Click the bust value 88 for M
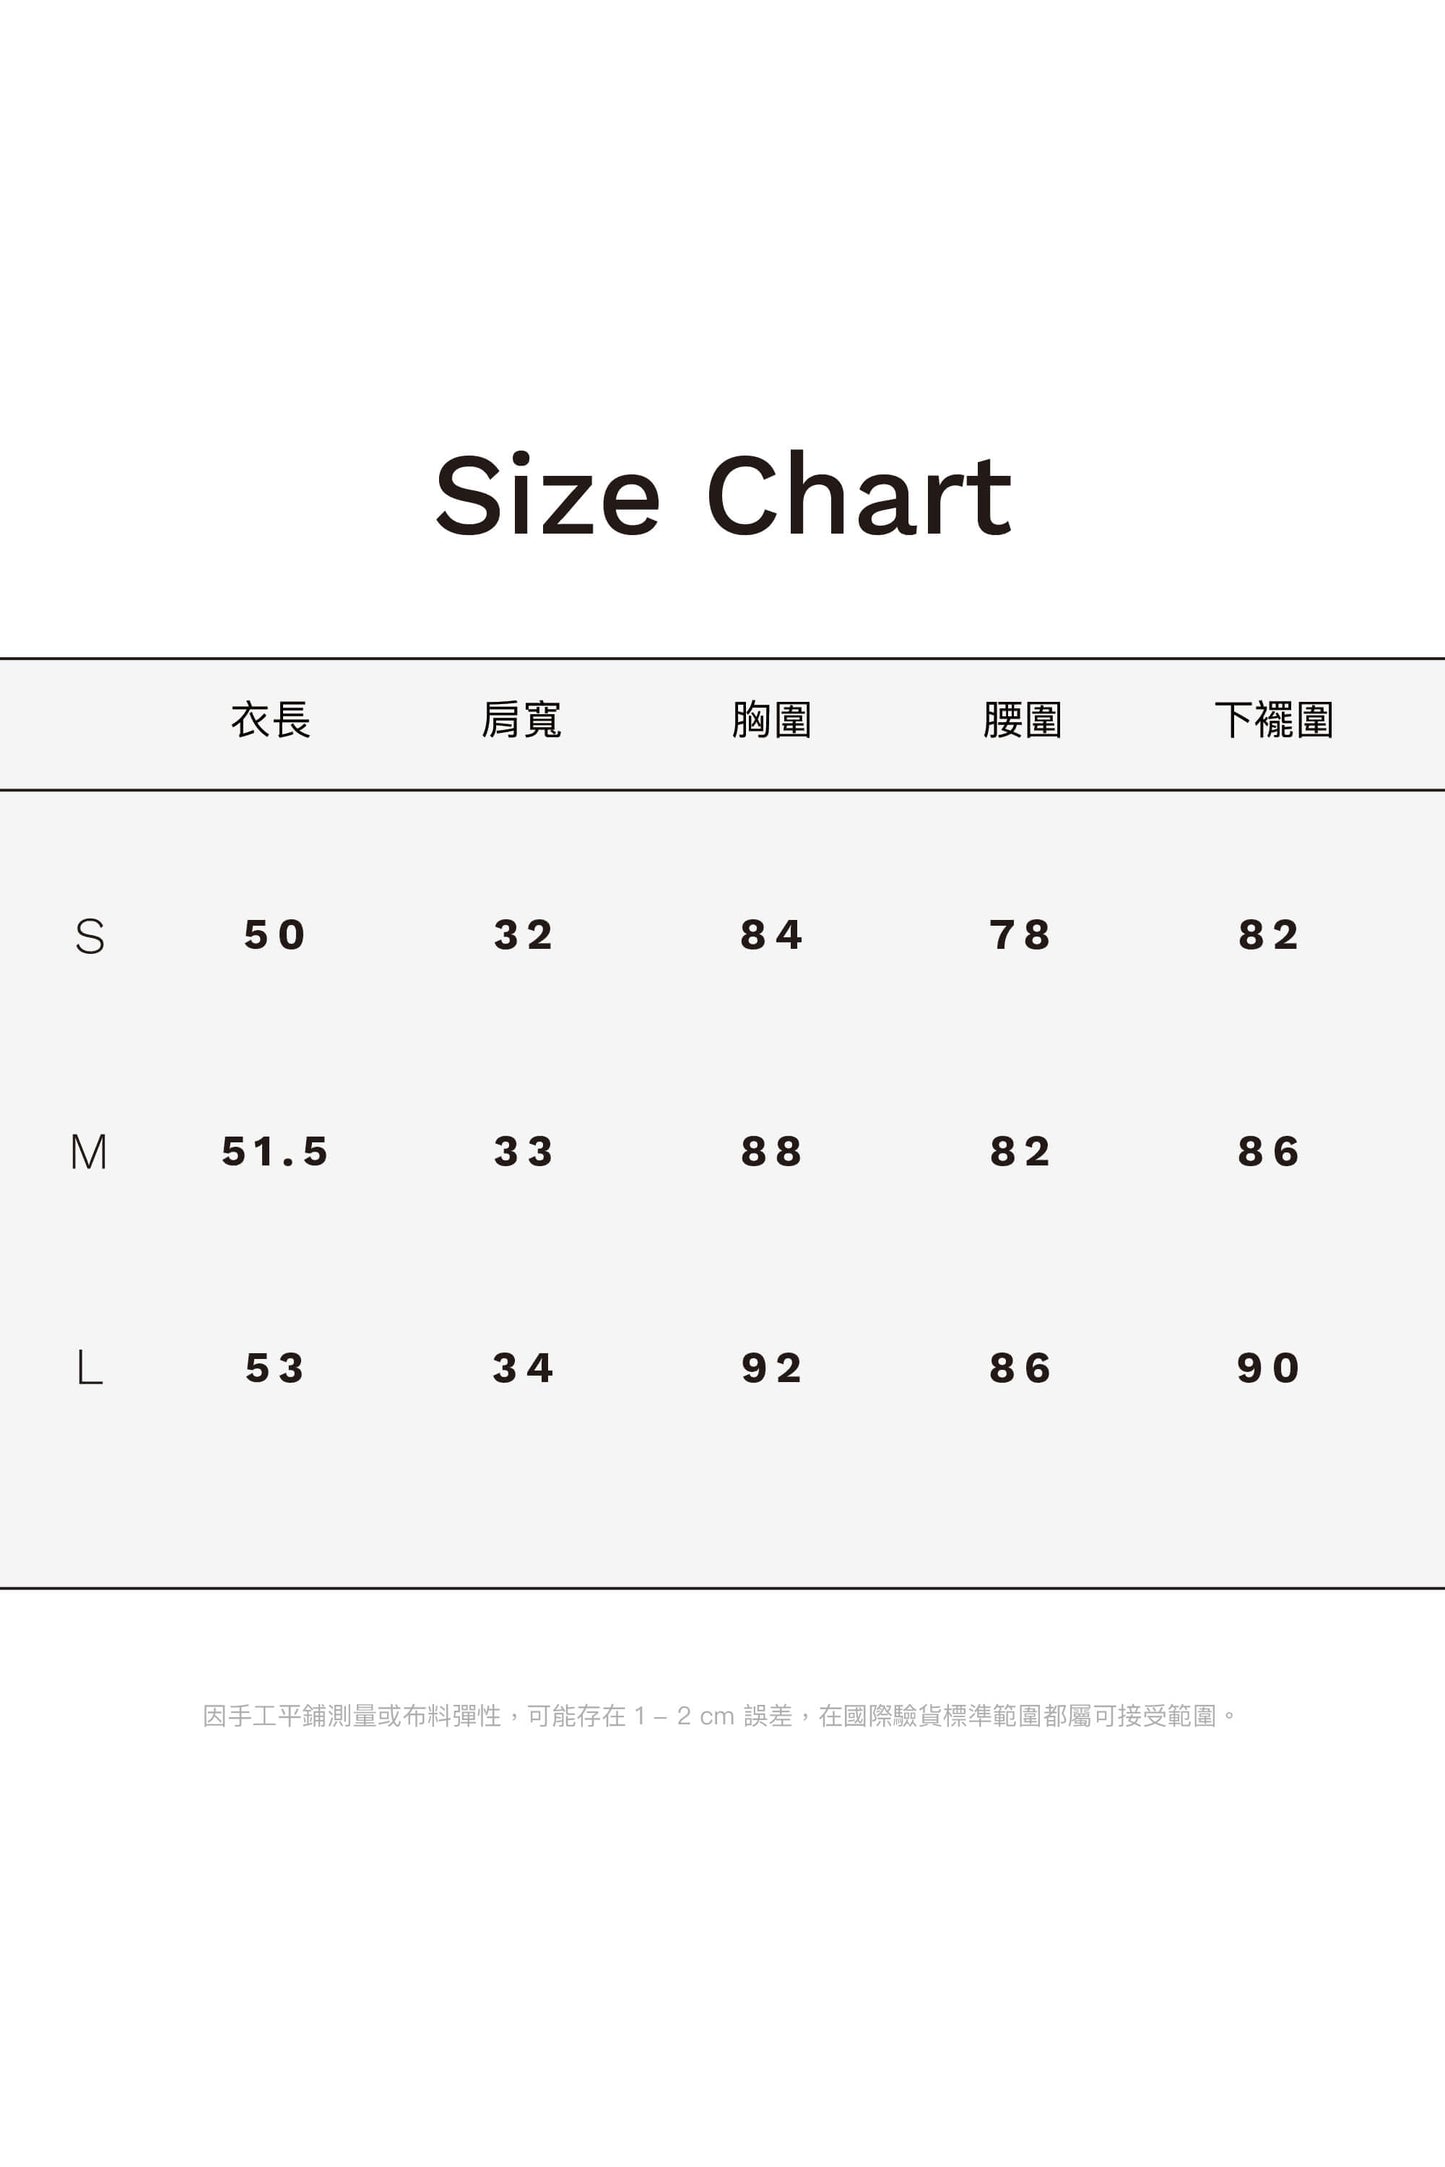The image size is (1445, 2167). pyautogui.click(x=771, y=1152)
